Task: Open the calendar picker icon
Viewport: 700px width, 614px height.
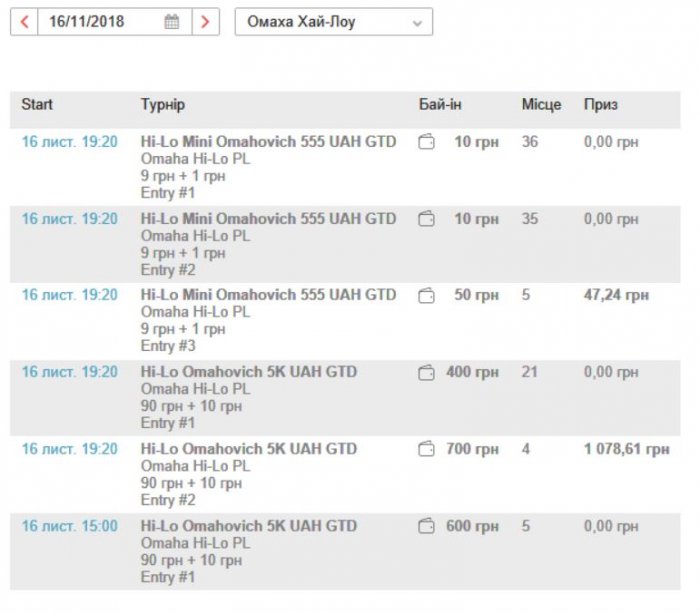Action: tap(171, 21)
